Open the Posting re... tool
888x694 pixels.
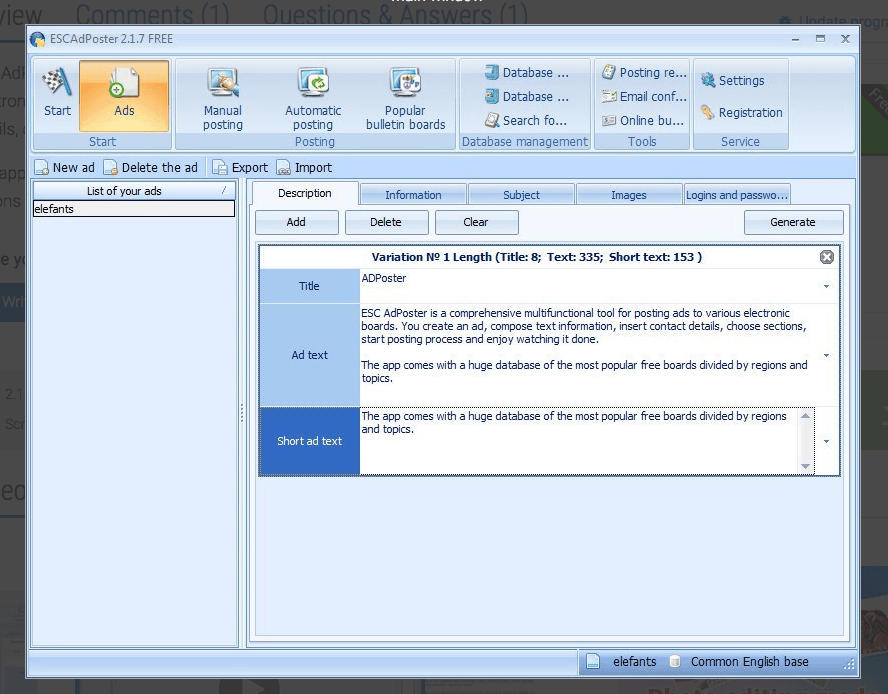(644, 73)
